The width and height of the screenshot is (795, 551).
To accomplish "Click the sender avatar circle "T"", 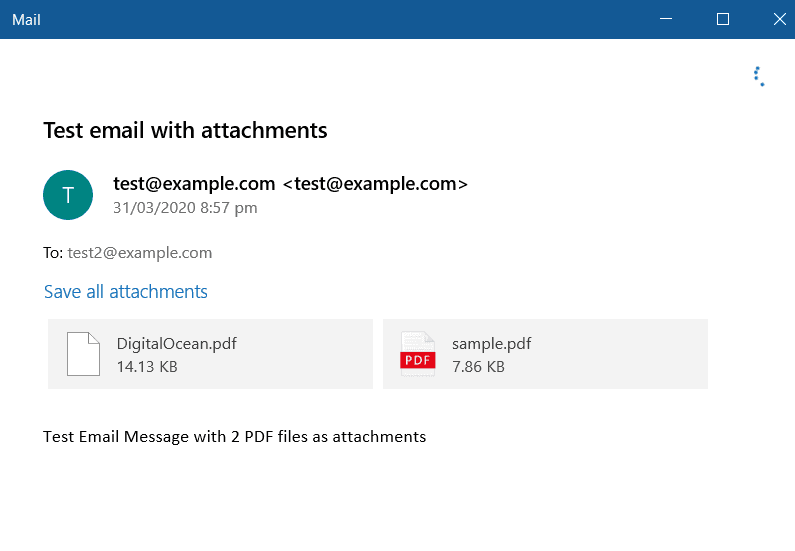I will pyautogui.click(x=68, y=195).
